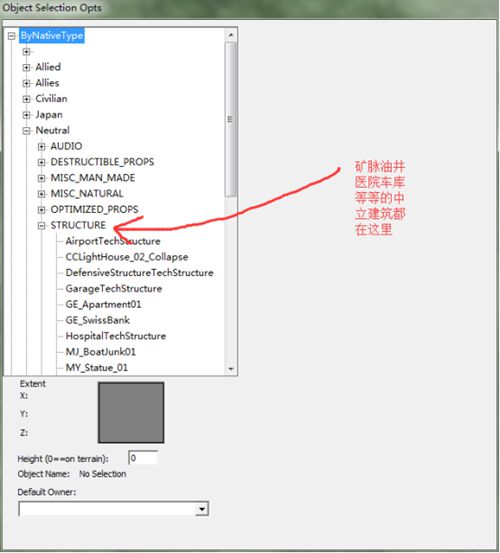Screen dimensions: 500x553
Task: Expand the MISC_MAN_MADE subfolder
Action: 42,178
